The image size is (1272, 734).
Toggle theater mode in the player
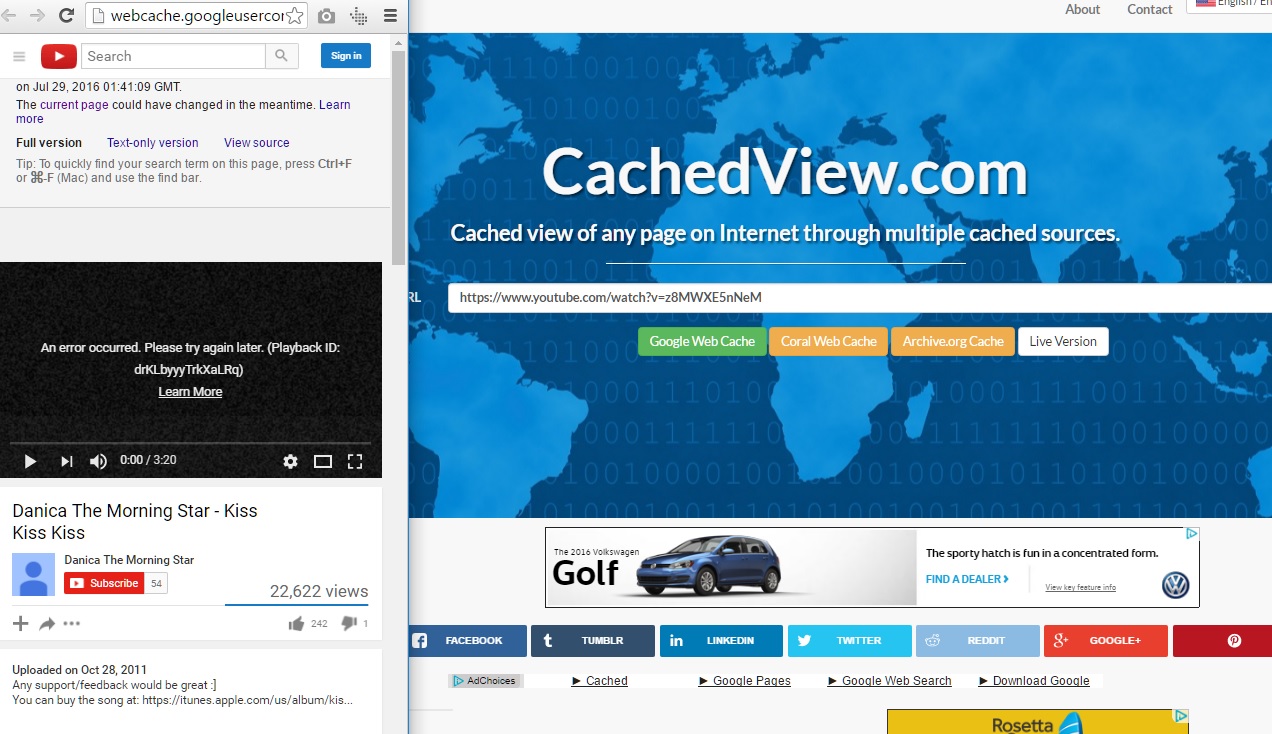click(322, 461)
